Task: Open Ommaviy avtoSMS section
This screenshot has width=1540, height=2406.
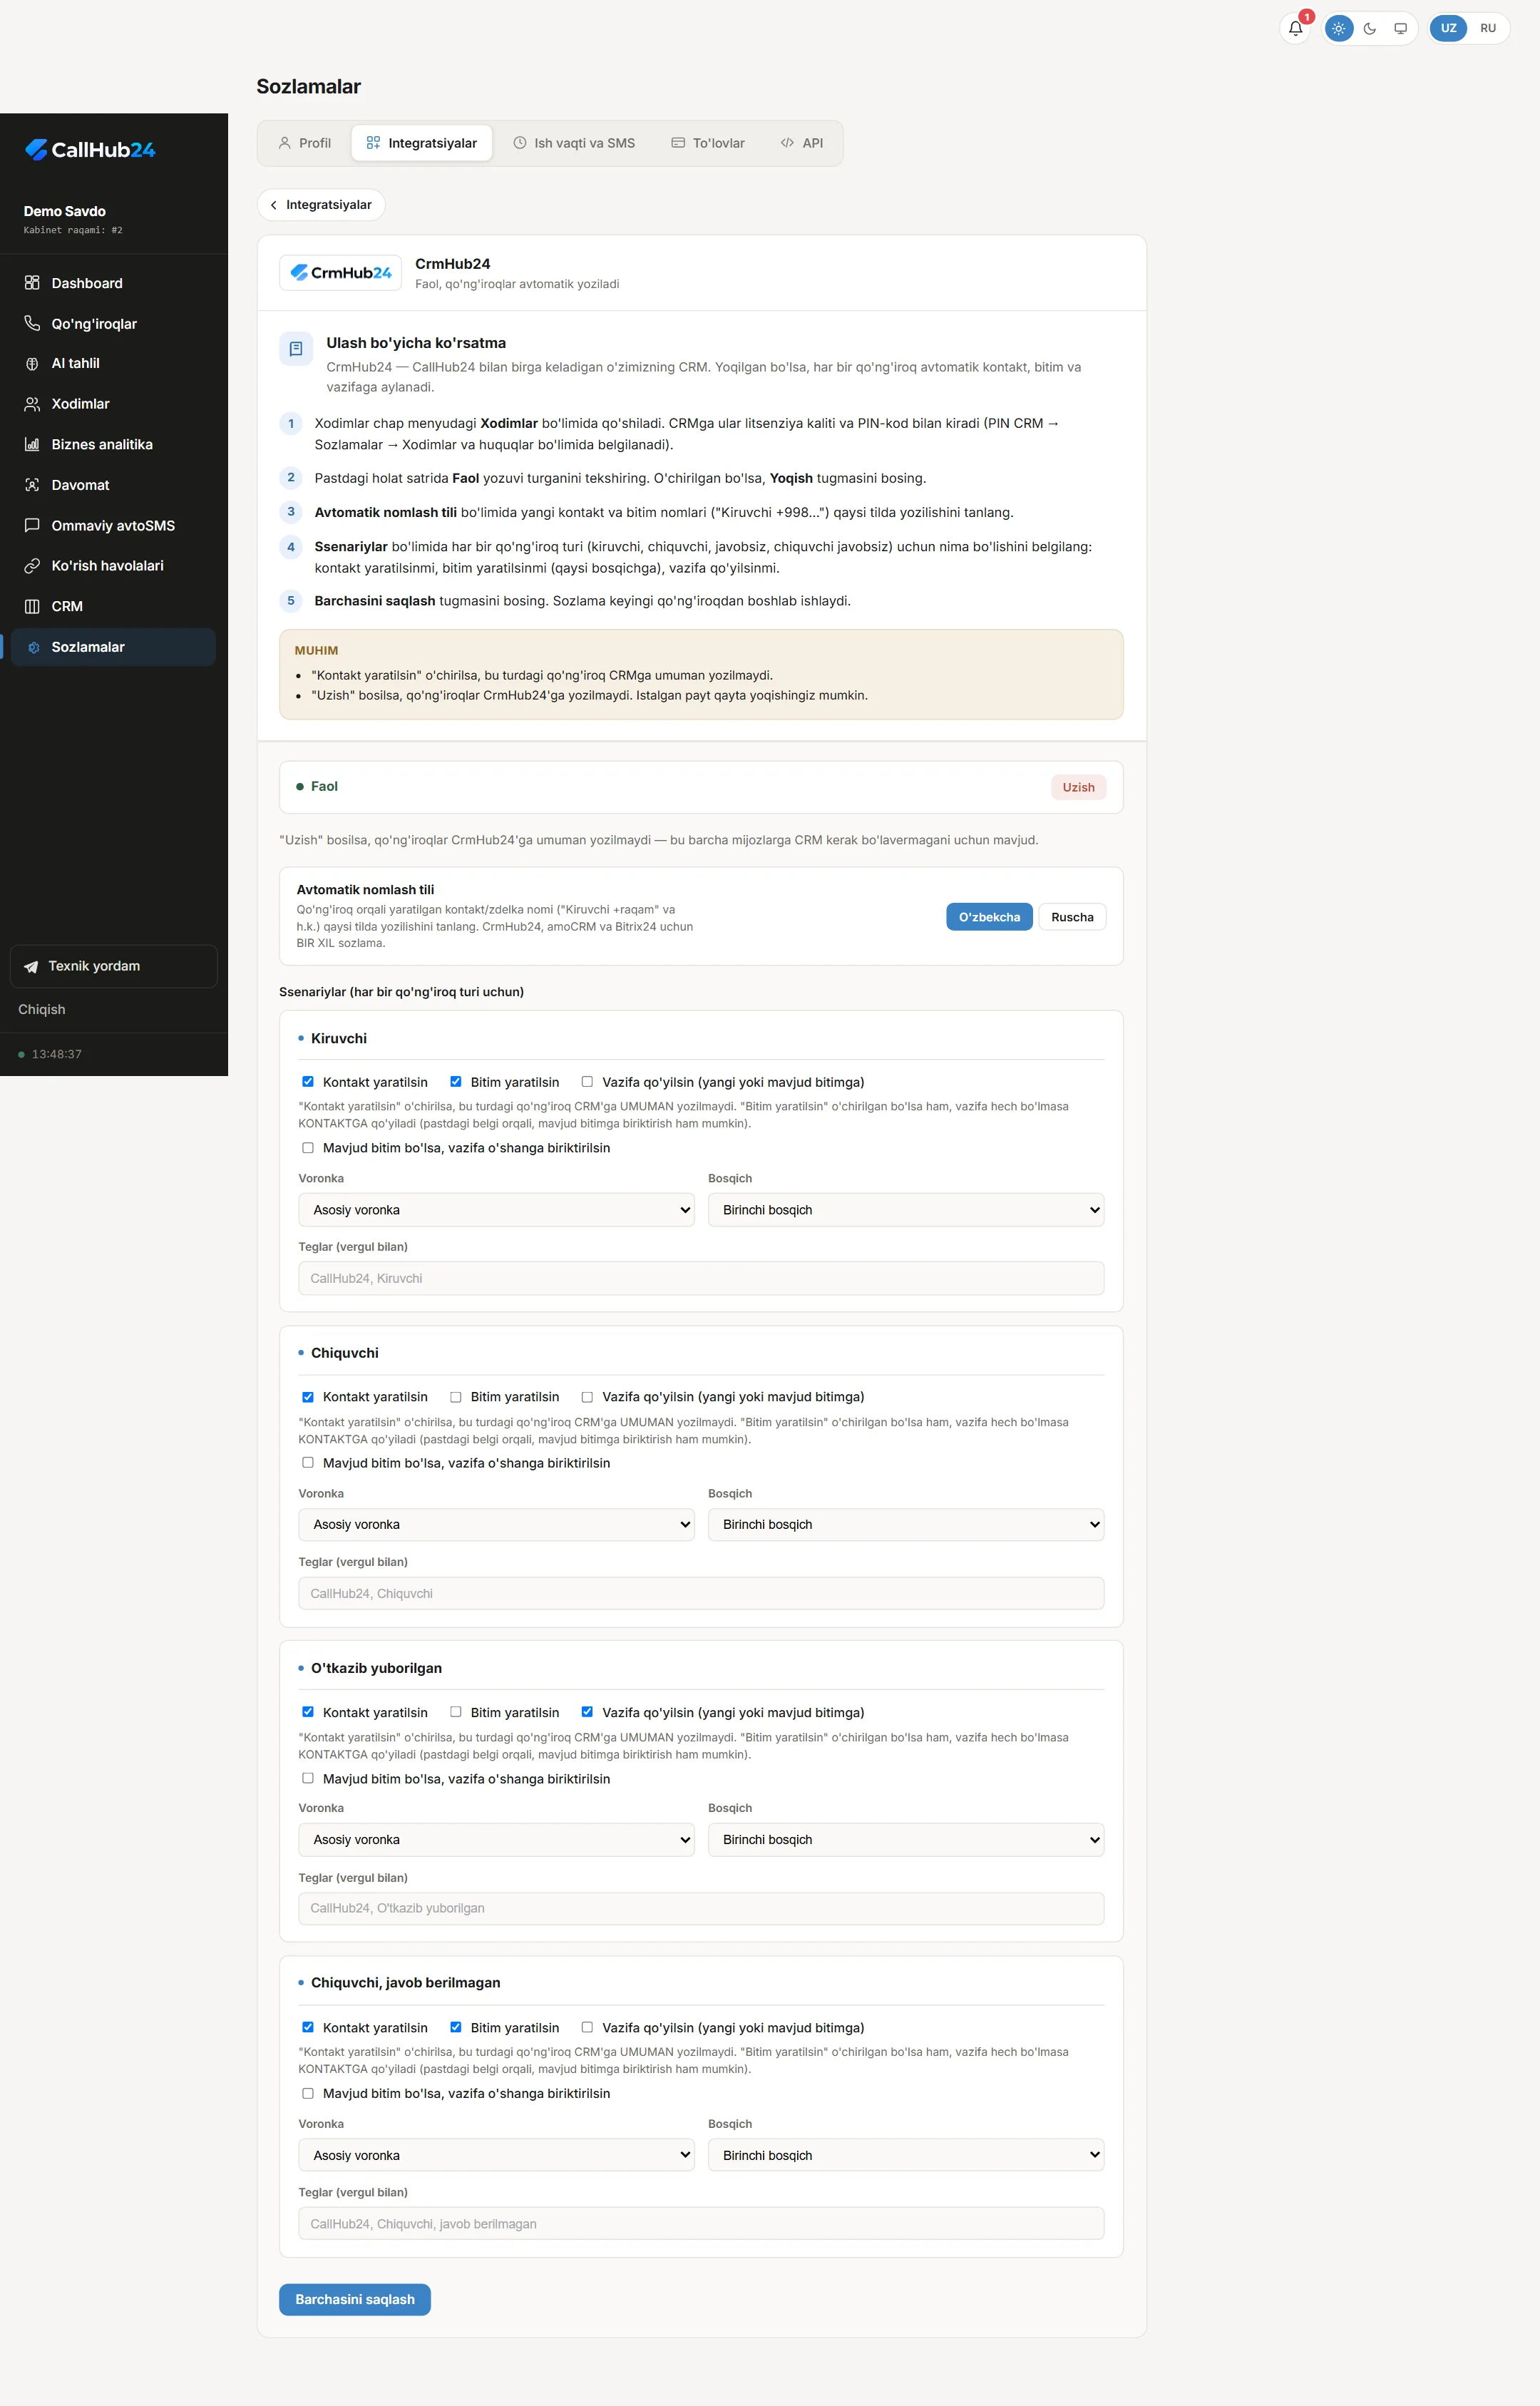Action: 113,526
